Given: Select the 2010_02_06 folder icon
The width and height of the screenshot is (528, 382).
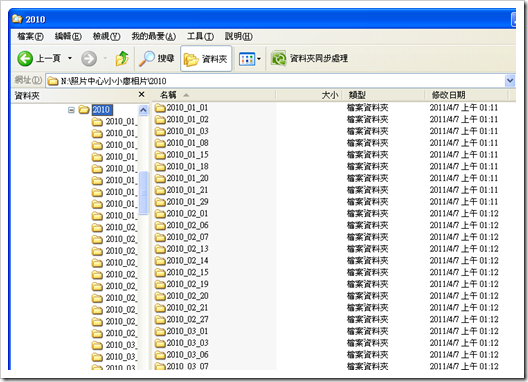Looking at the screenshot, I should (x=160, y=225).
